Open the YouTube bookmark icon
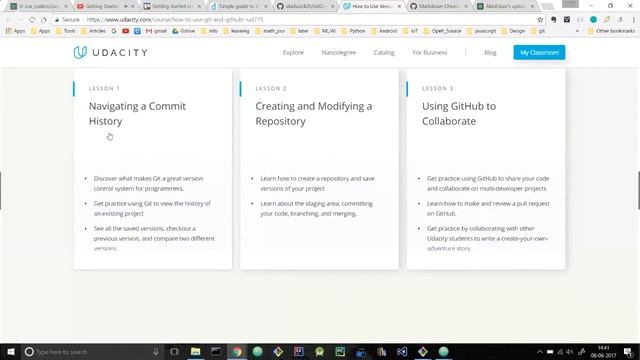The image size is (640, 360). coord(126,31)
